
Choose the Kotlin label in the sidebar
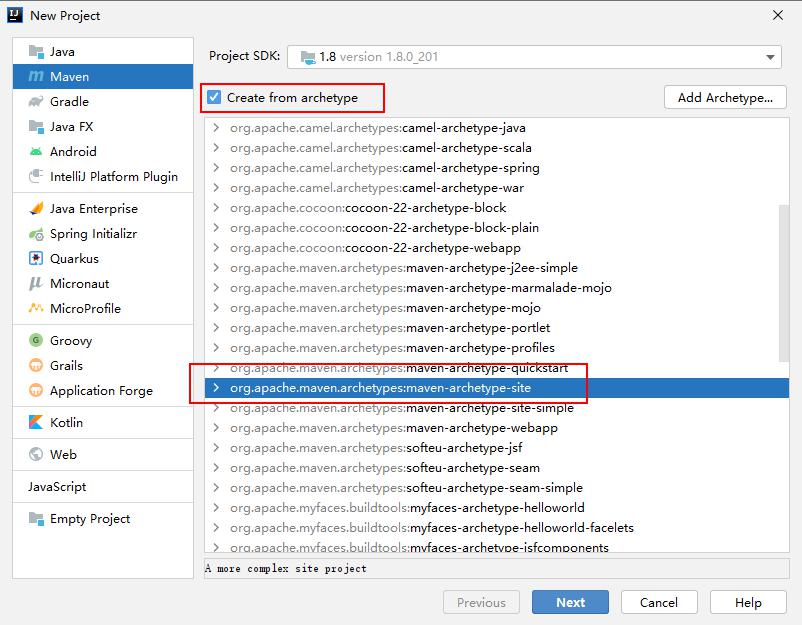point(66,422)
